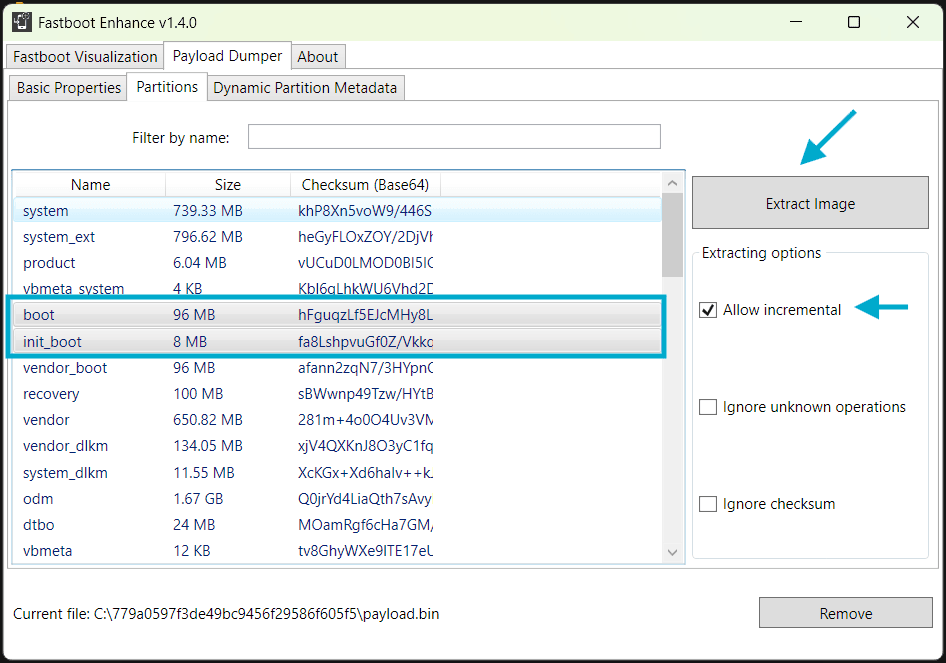Click checksum starting with khP8Xn5voW9

click(x=365, y=211)
